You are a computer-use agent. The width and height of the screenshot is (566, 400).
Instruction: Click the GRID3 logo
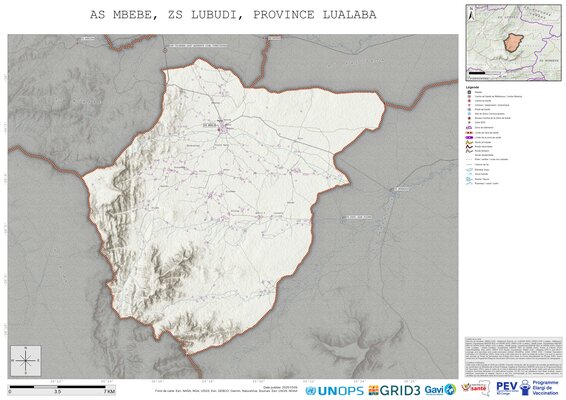394,390
